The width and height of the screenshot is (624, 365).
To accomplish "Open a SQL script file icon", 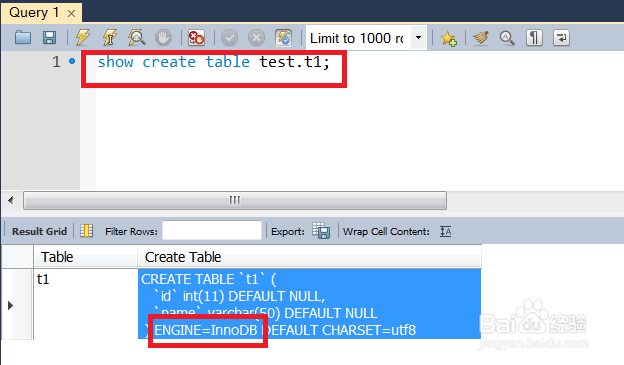I will pyautogui.click(x=23, y=38).
